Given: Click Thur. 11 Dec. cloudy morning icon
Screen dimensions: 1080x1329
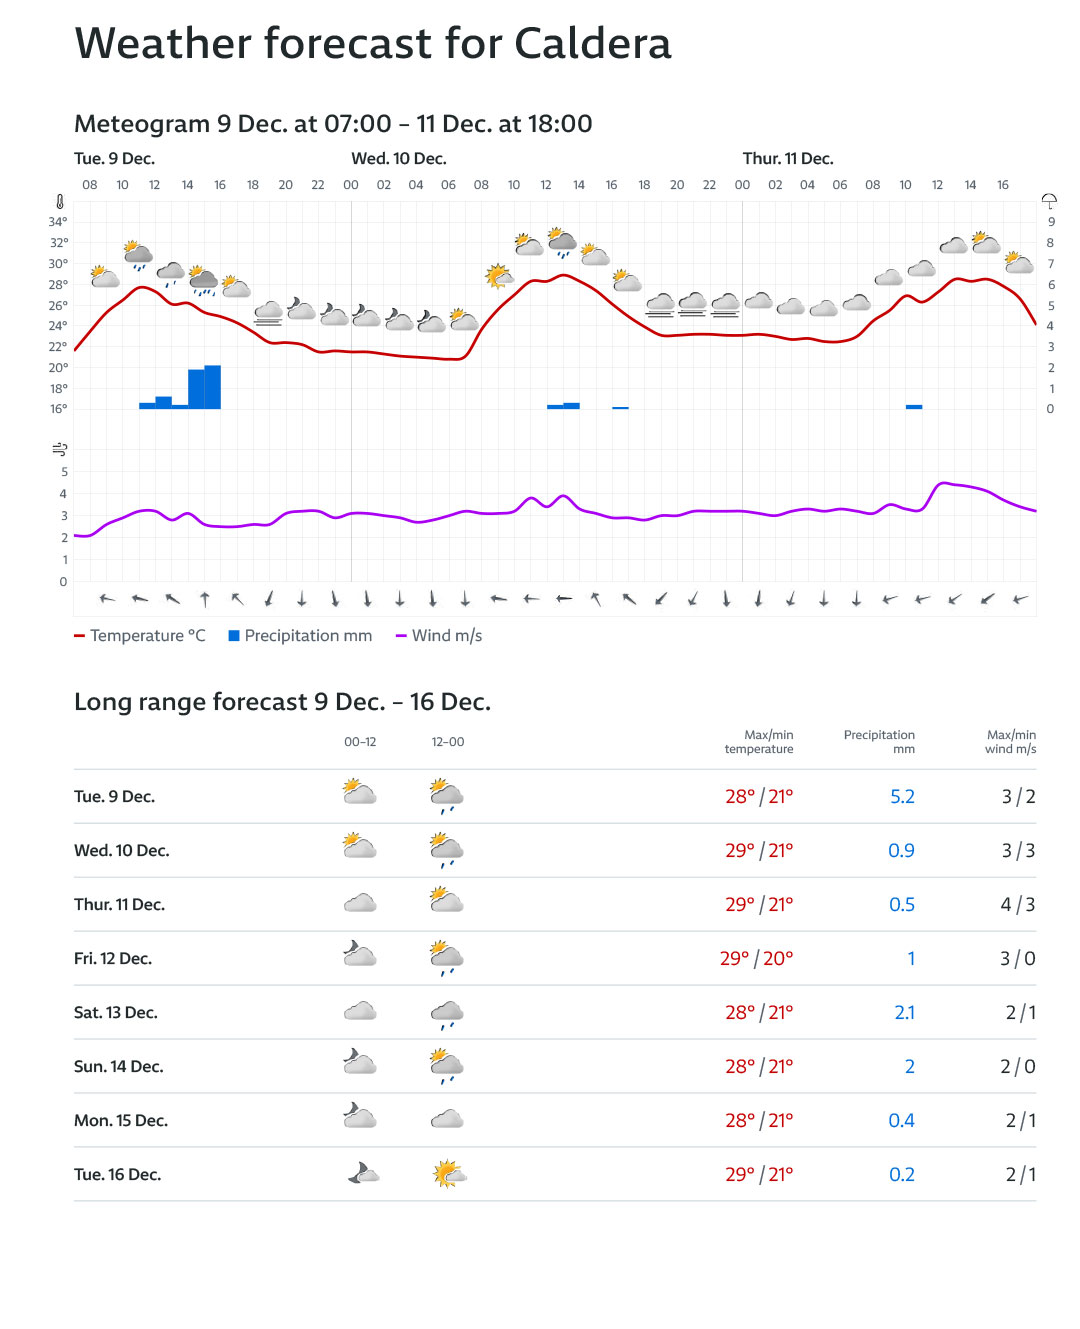Looking at the screenshot, I should click(x=359, y=903).
